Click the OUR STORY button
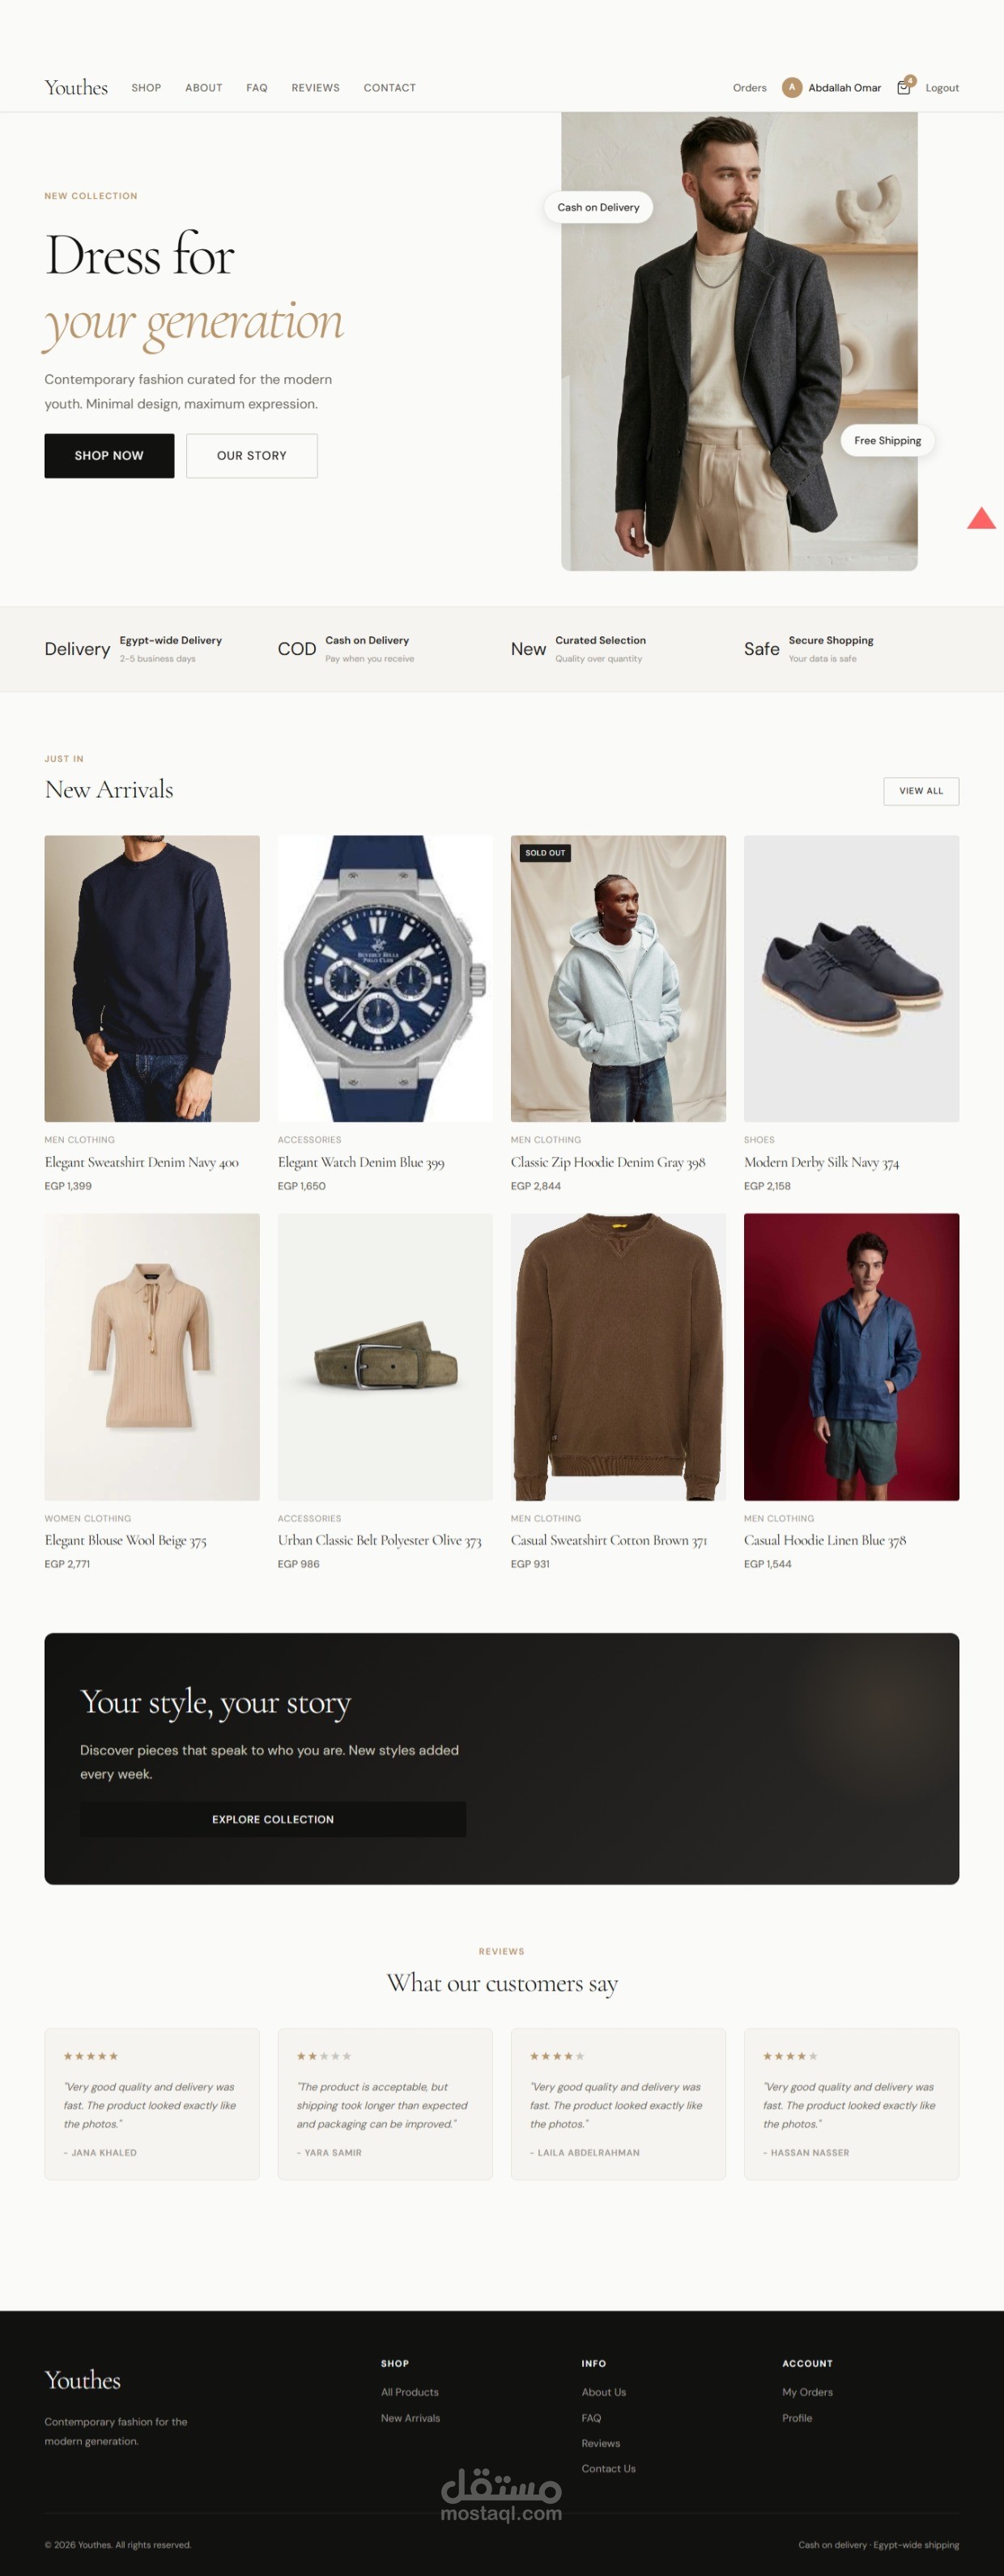The image size is (1004, 2576). click(252, 456)
